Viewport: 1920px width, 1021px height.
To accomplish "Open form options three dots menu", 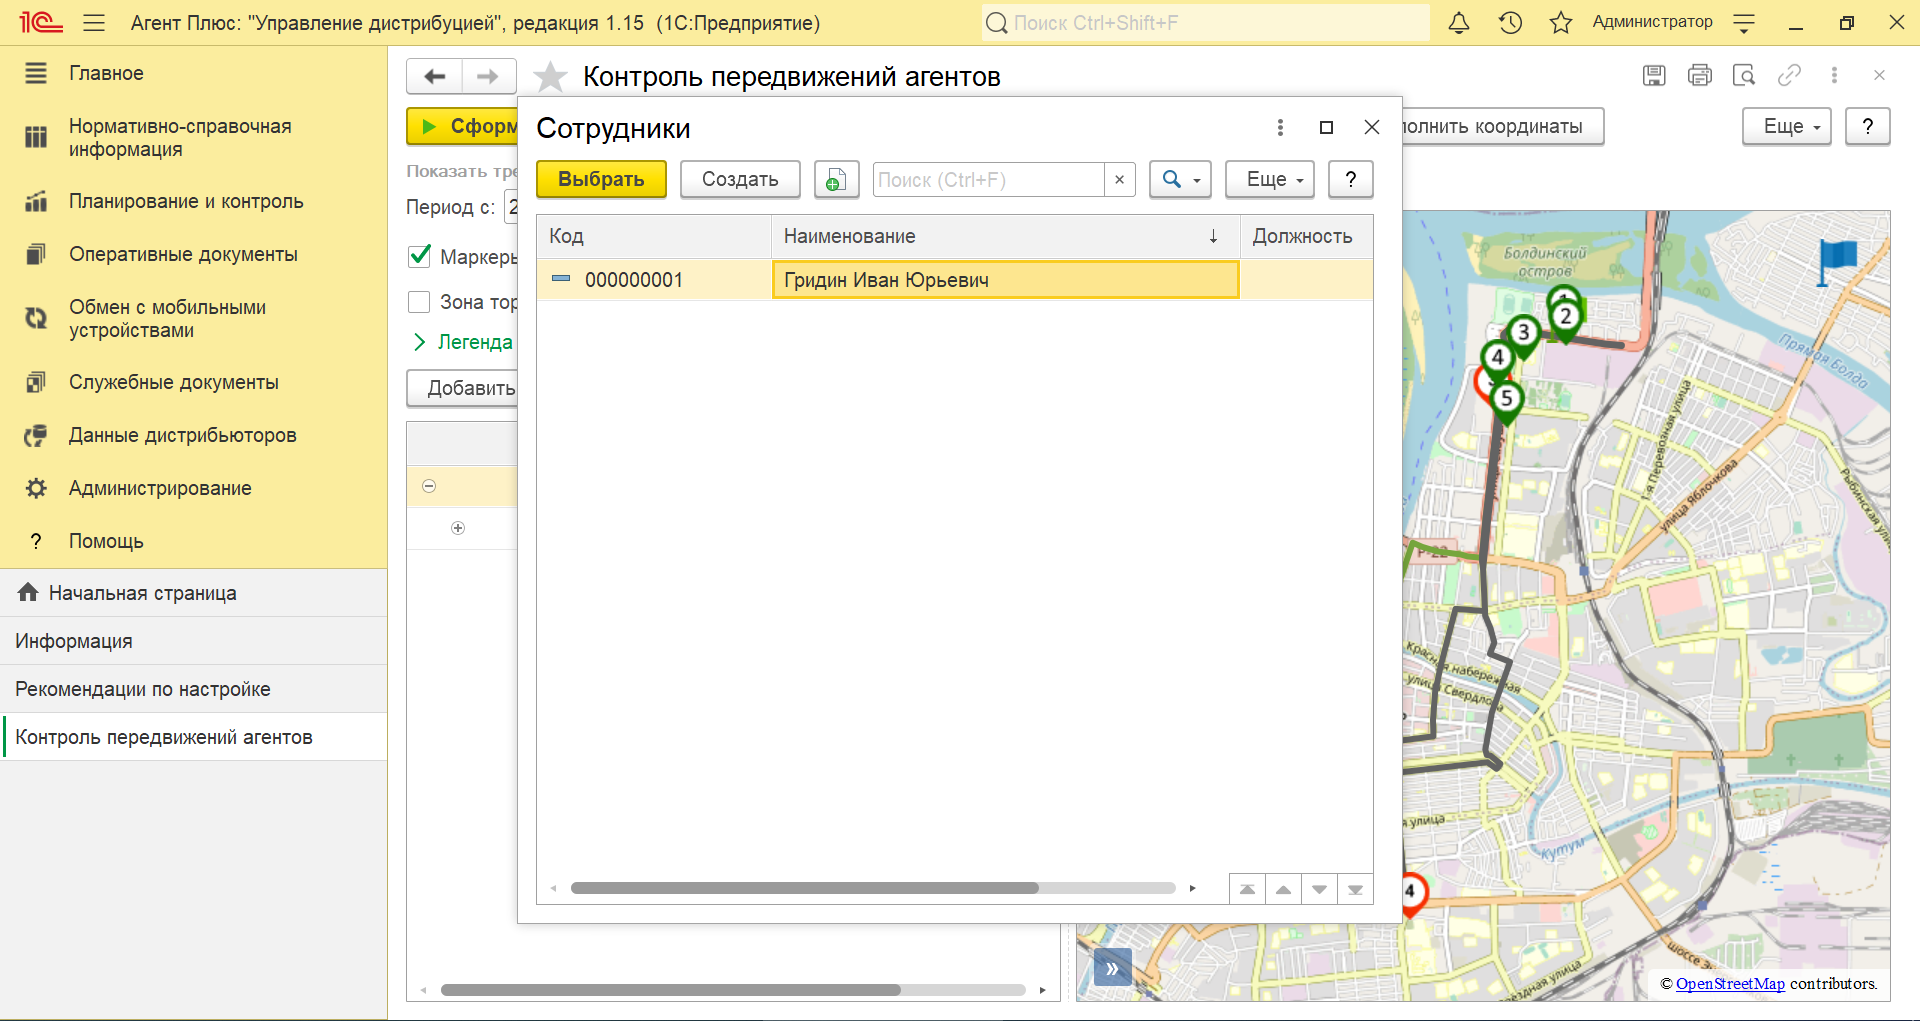I will point(1834,75).
